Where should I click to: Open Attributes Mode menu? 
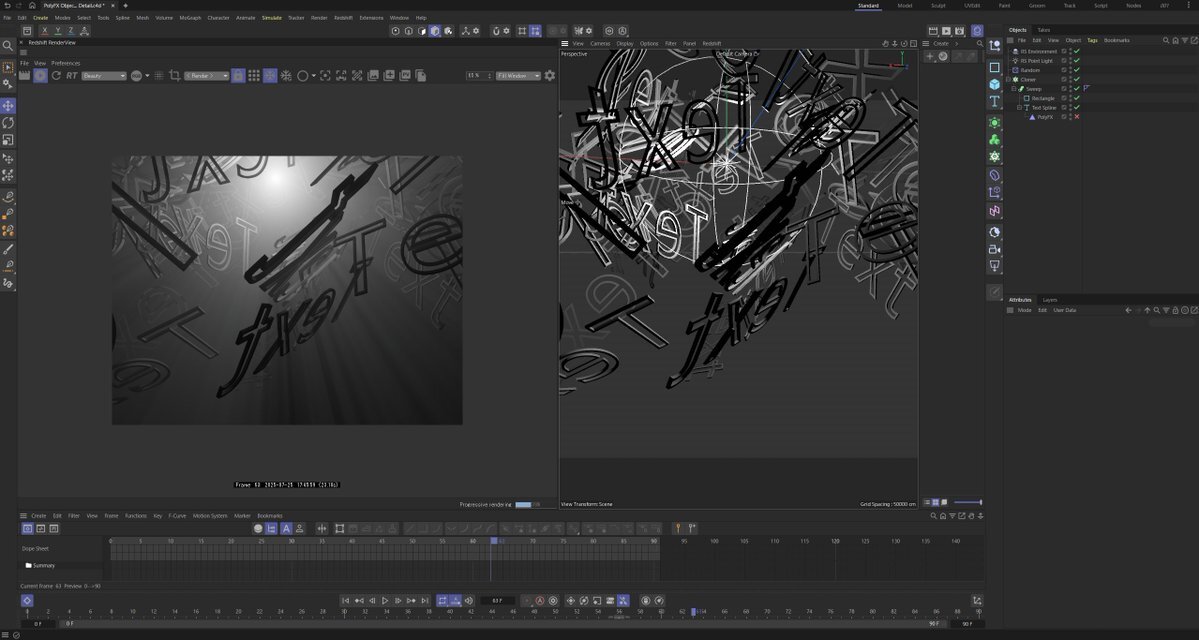click(1024, 310)
